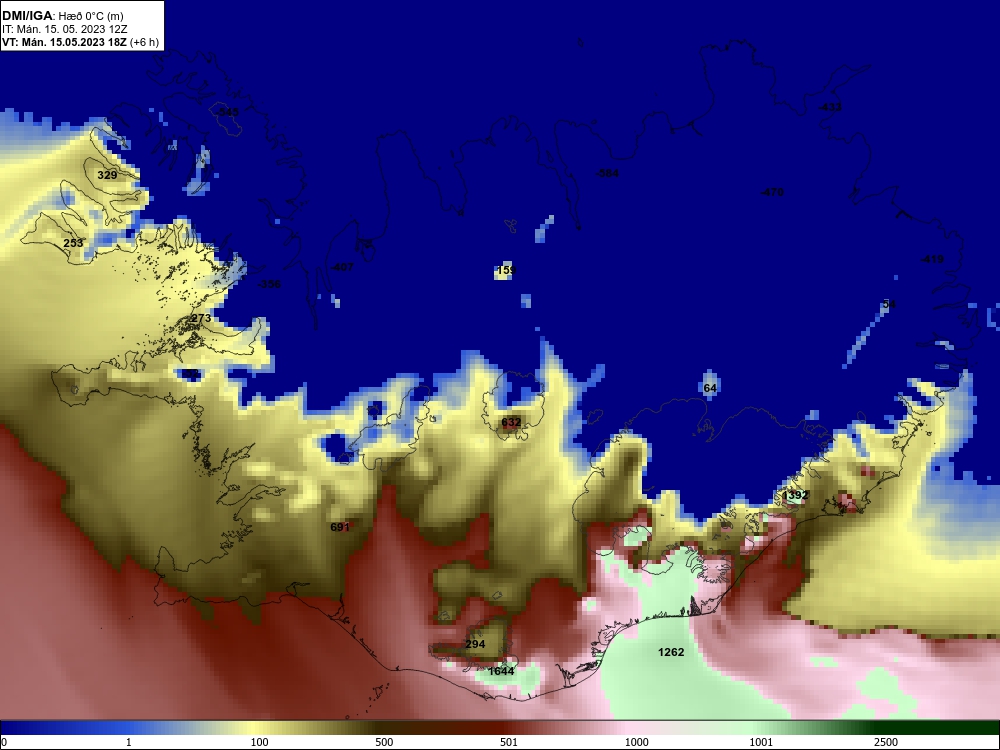Click the map value -407
This screenshot has height=750, width=1000.
(341, 267)
